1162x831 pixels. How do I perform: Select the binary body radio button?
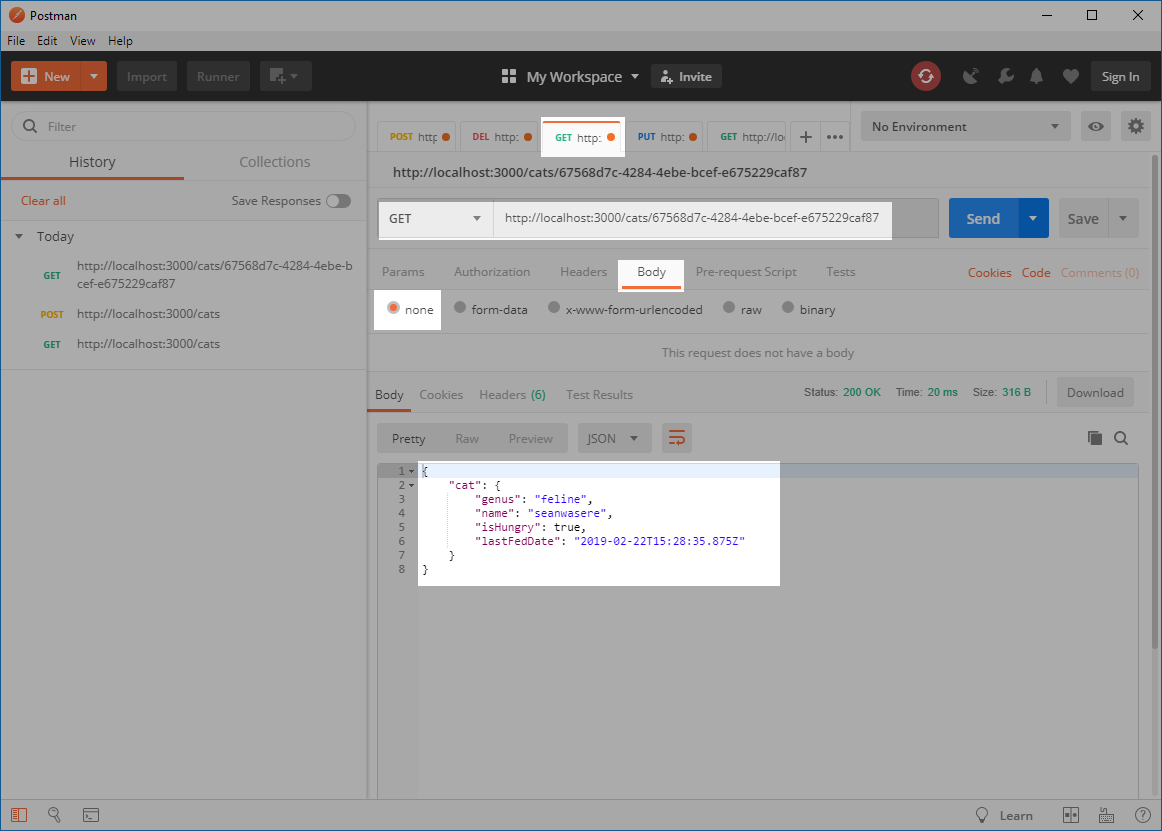coord(788,308)
